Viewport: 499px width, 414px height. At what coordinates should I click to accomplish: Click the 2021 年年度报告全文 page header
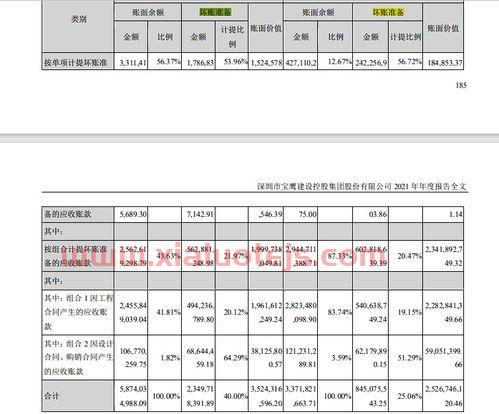(362, 186)
